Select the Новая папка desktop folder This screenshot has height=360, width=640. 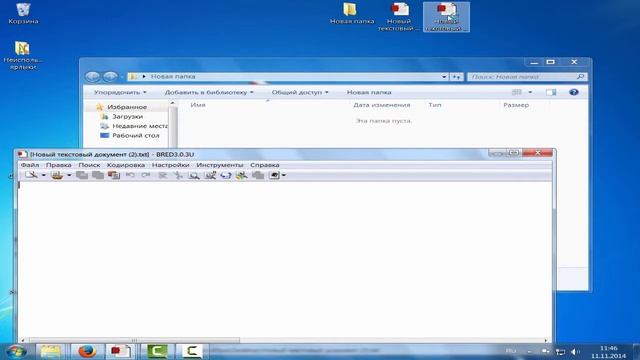click(352, 13)
